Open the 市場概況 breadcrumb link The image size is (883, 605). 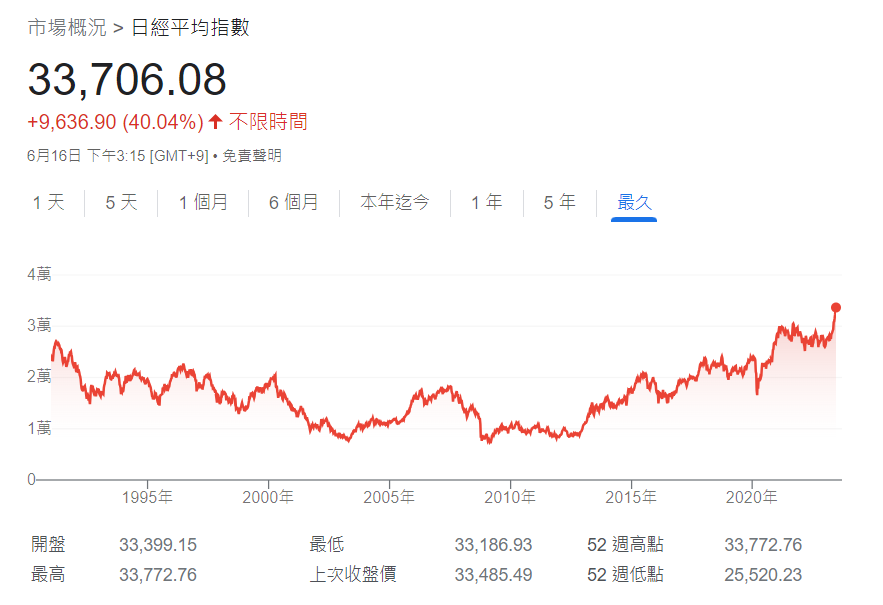(67, 28)
